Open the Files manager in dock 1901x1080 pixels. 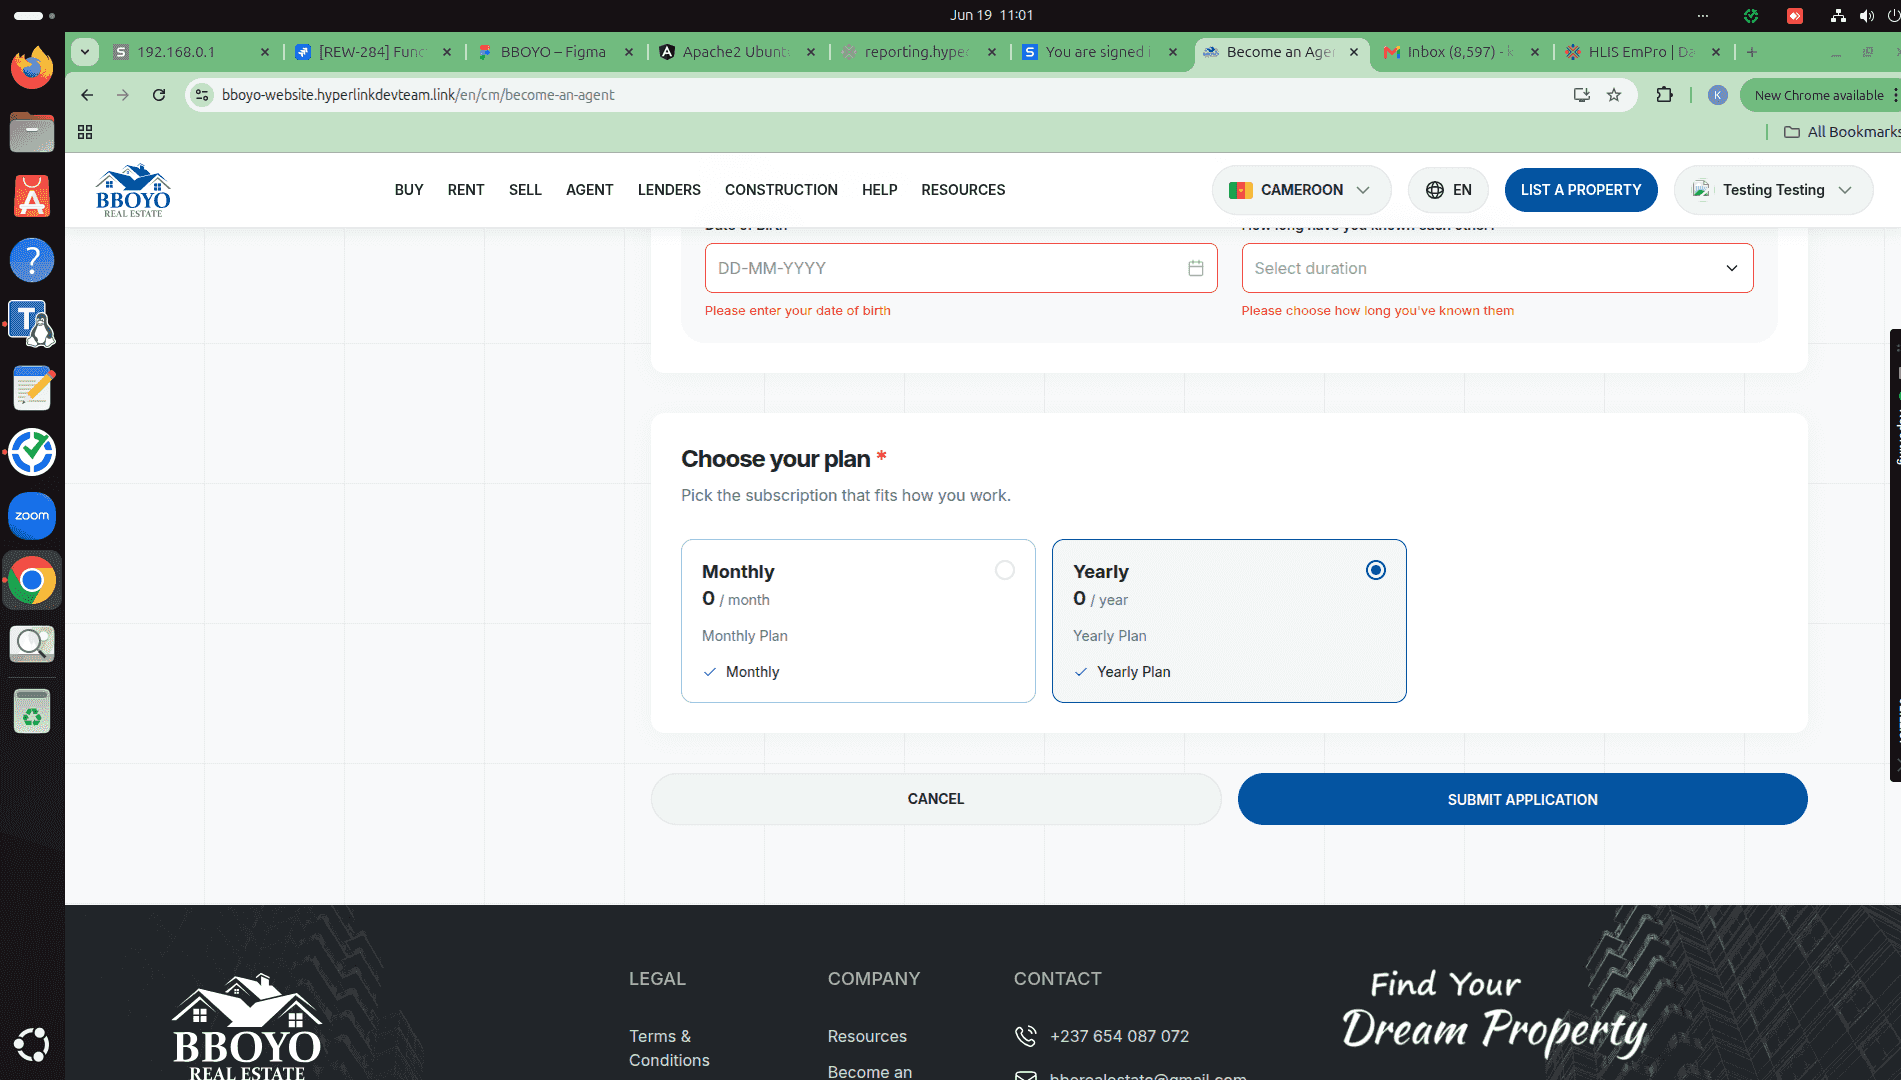tap(32, 132)
